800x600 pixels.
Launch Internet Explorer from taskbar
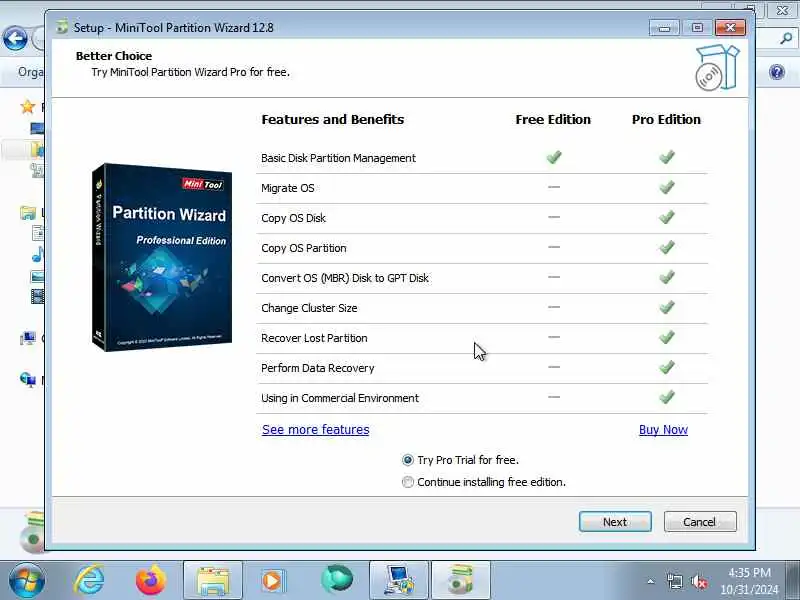[x=89, y=580]
